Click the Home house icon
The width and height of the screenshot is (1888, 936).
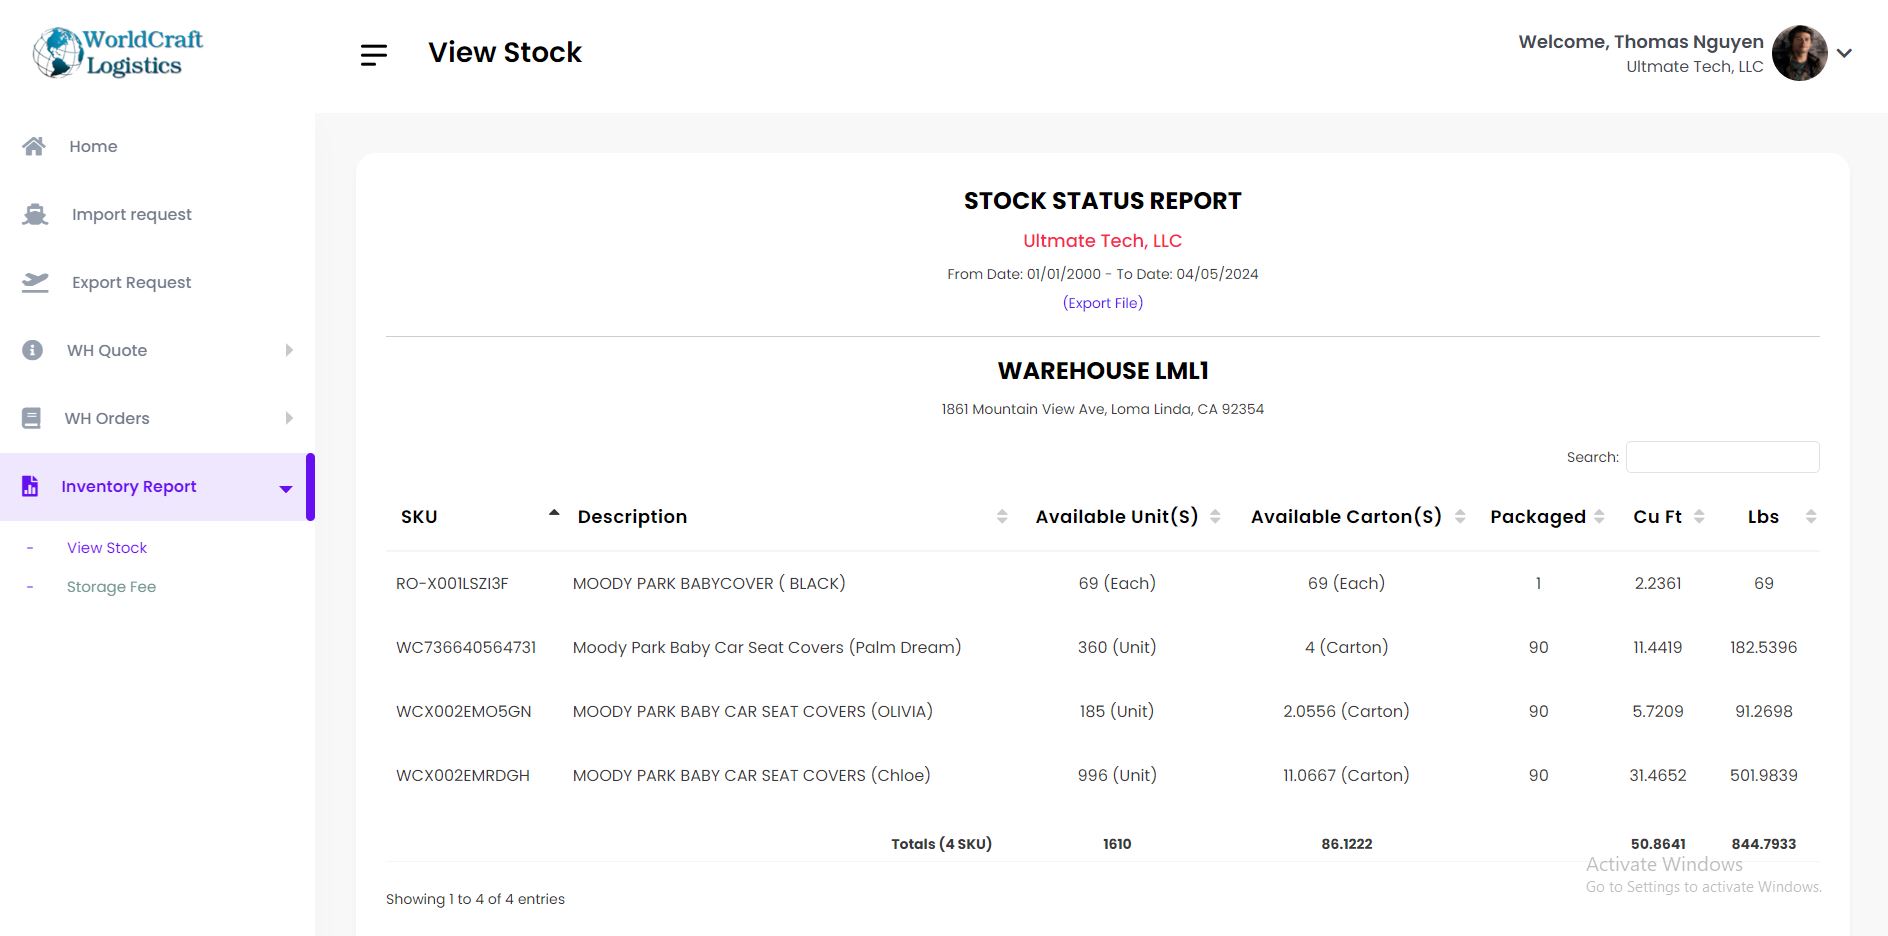click(x=34, y=146)
